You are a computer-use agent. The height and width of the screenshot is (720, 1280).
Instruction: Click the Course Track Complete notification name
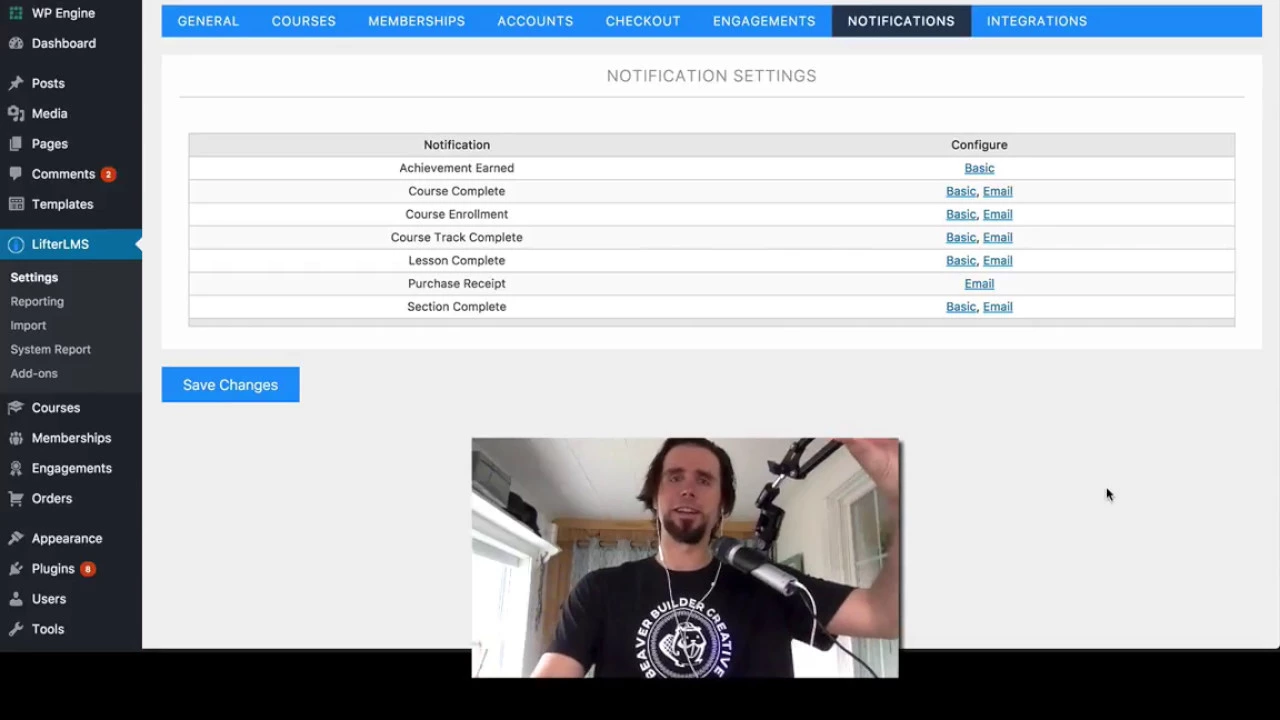(x=457, y=237)
